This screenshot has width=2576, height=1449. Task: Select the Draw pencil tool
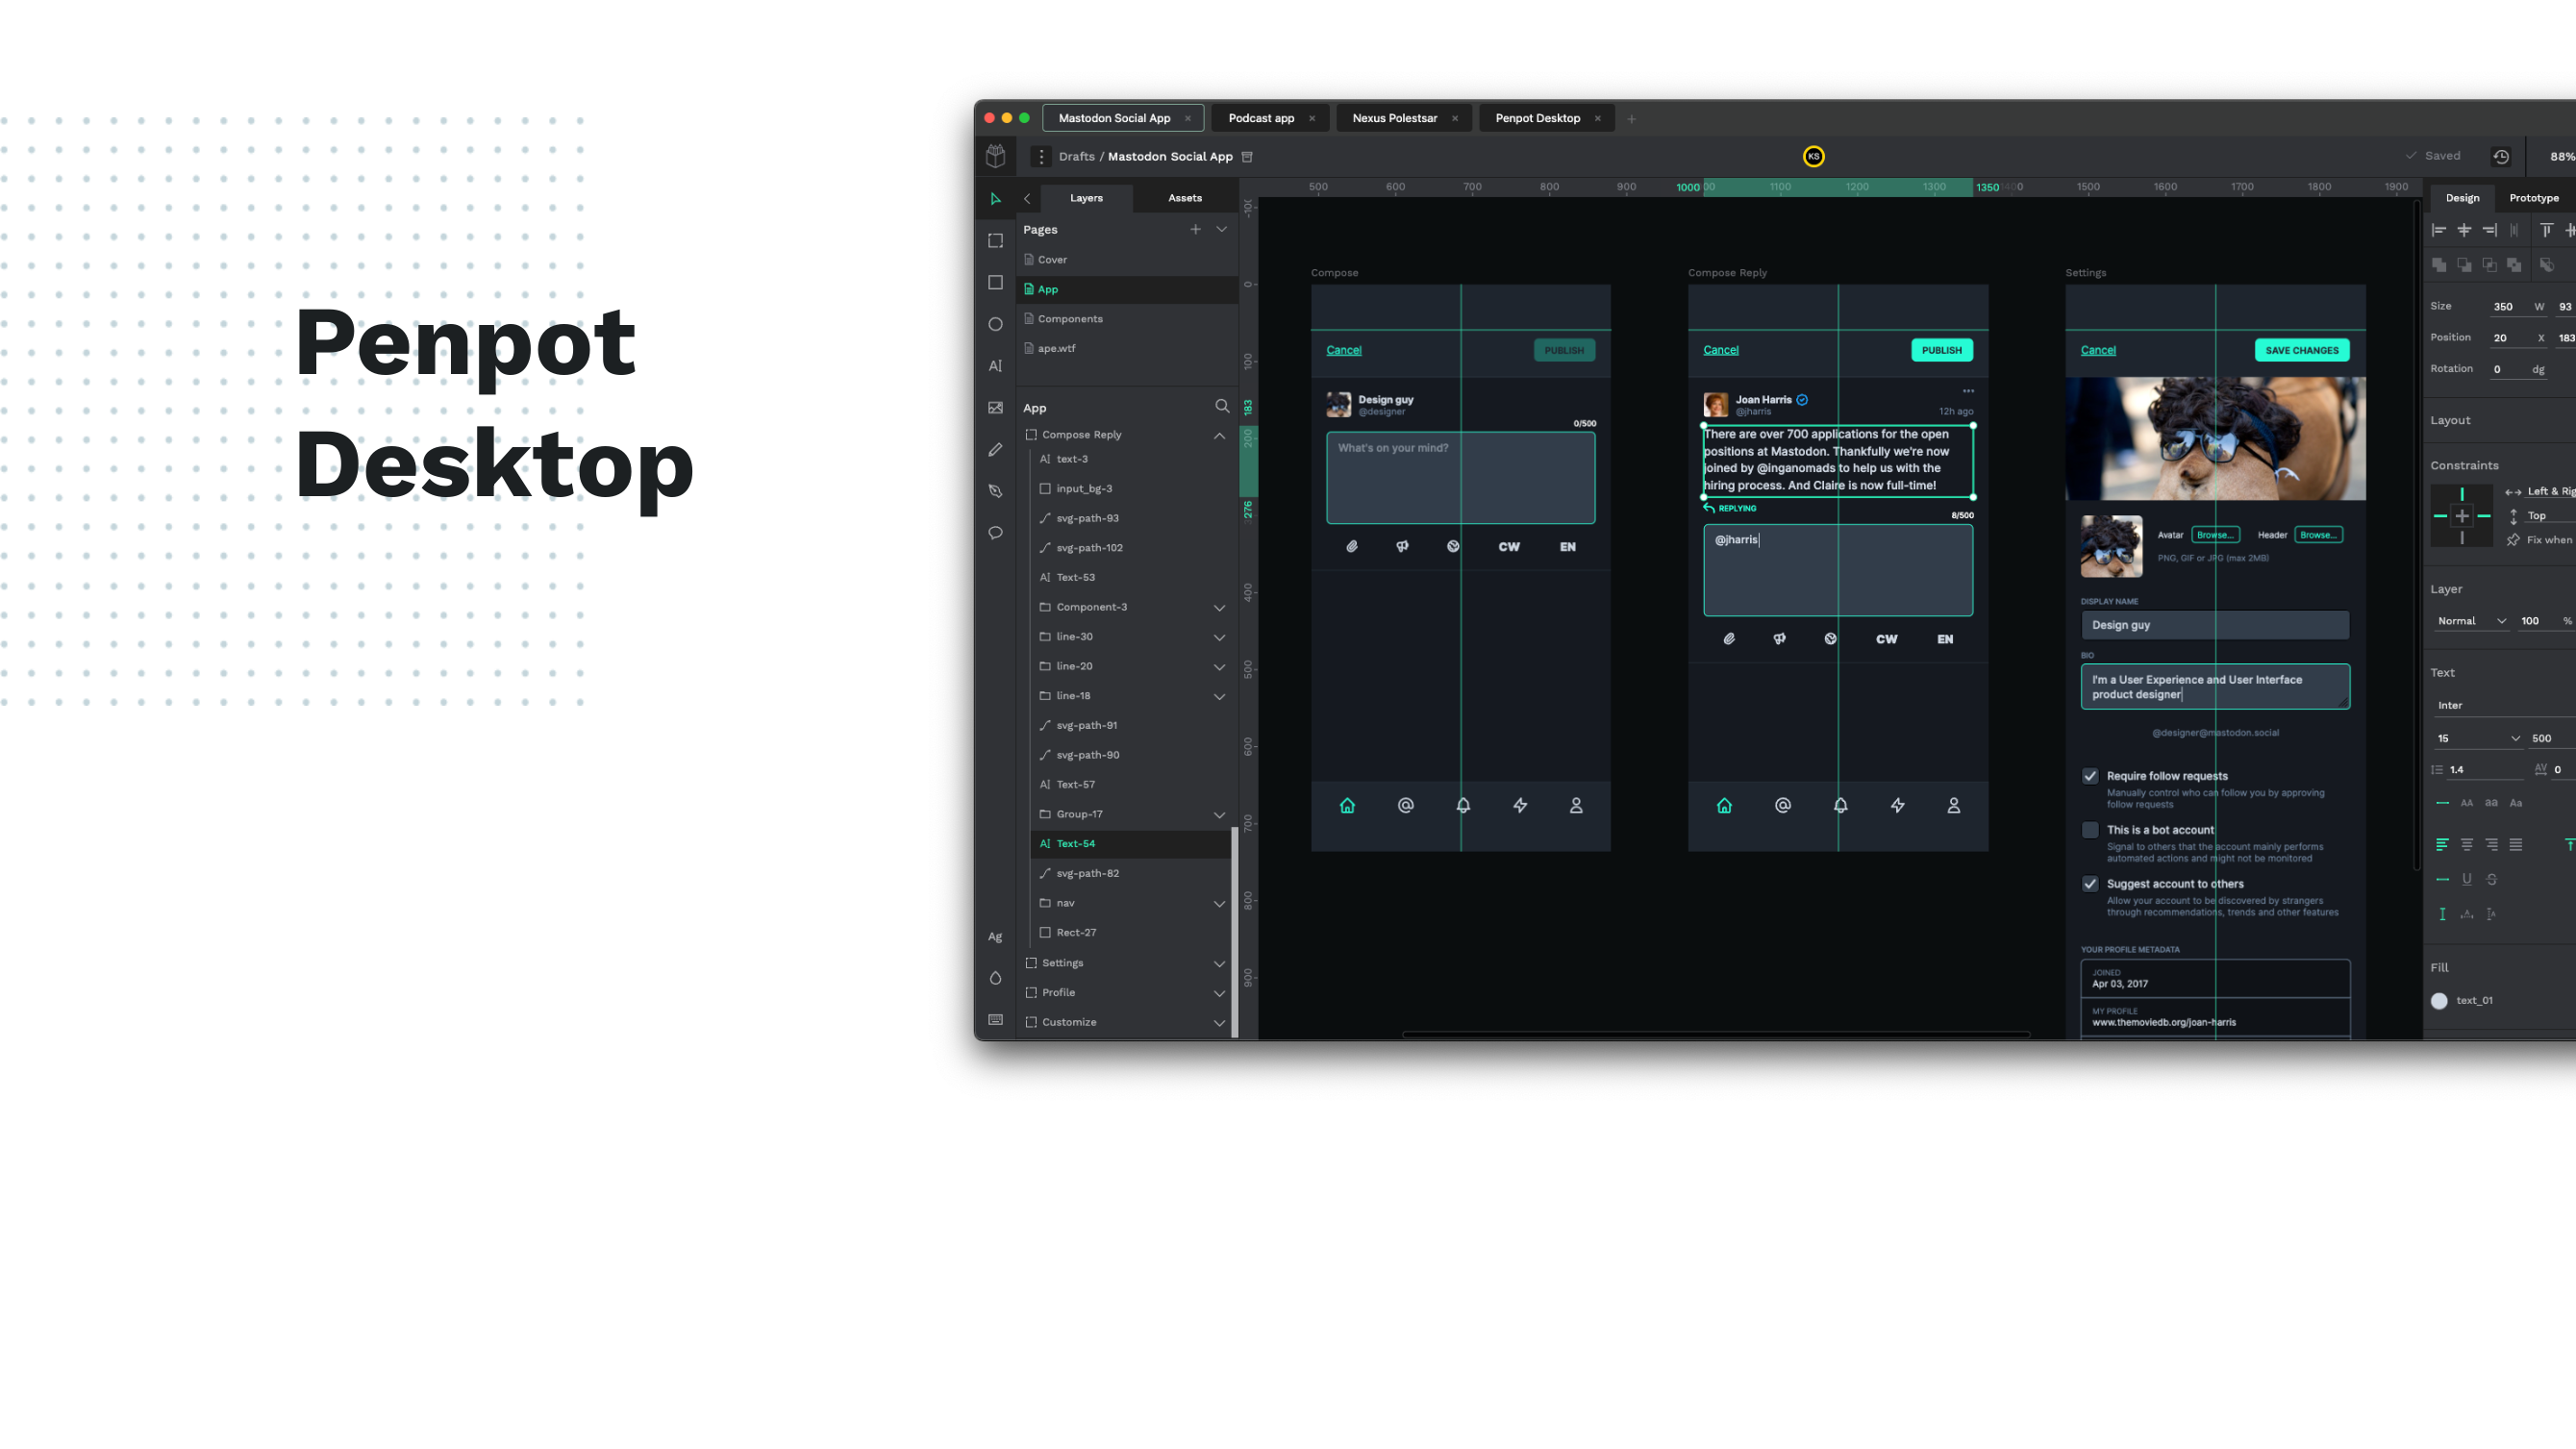click(x=995, y=449)
